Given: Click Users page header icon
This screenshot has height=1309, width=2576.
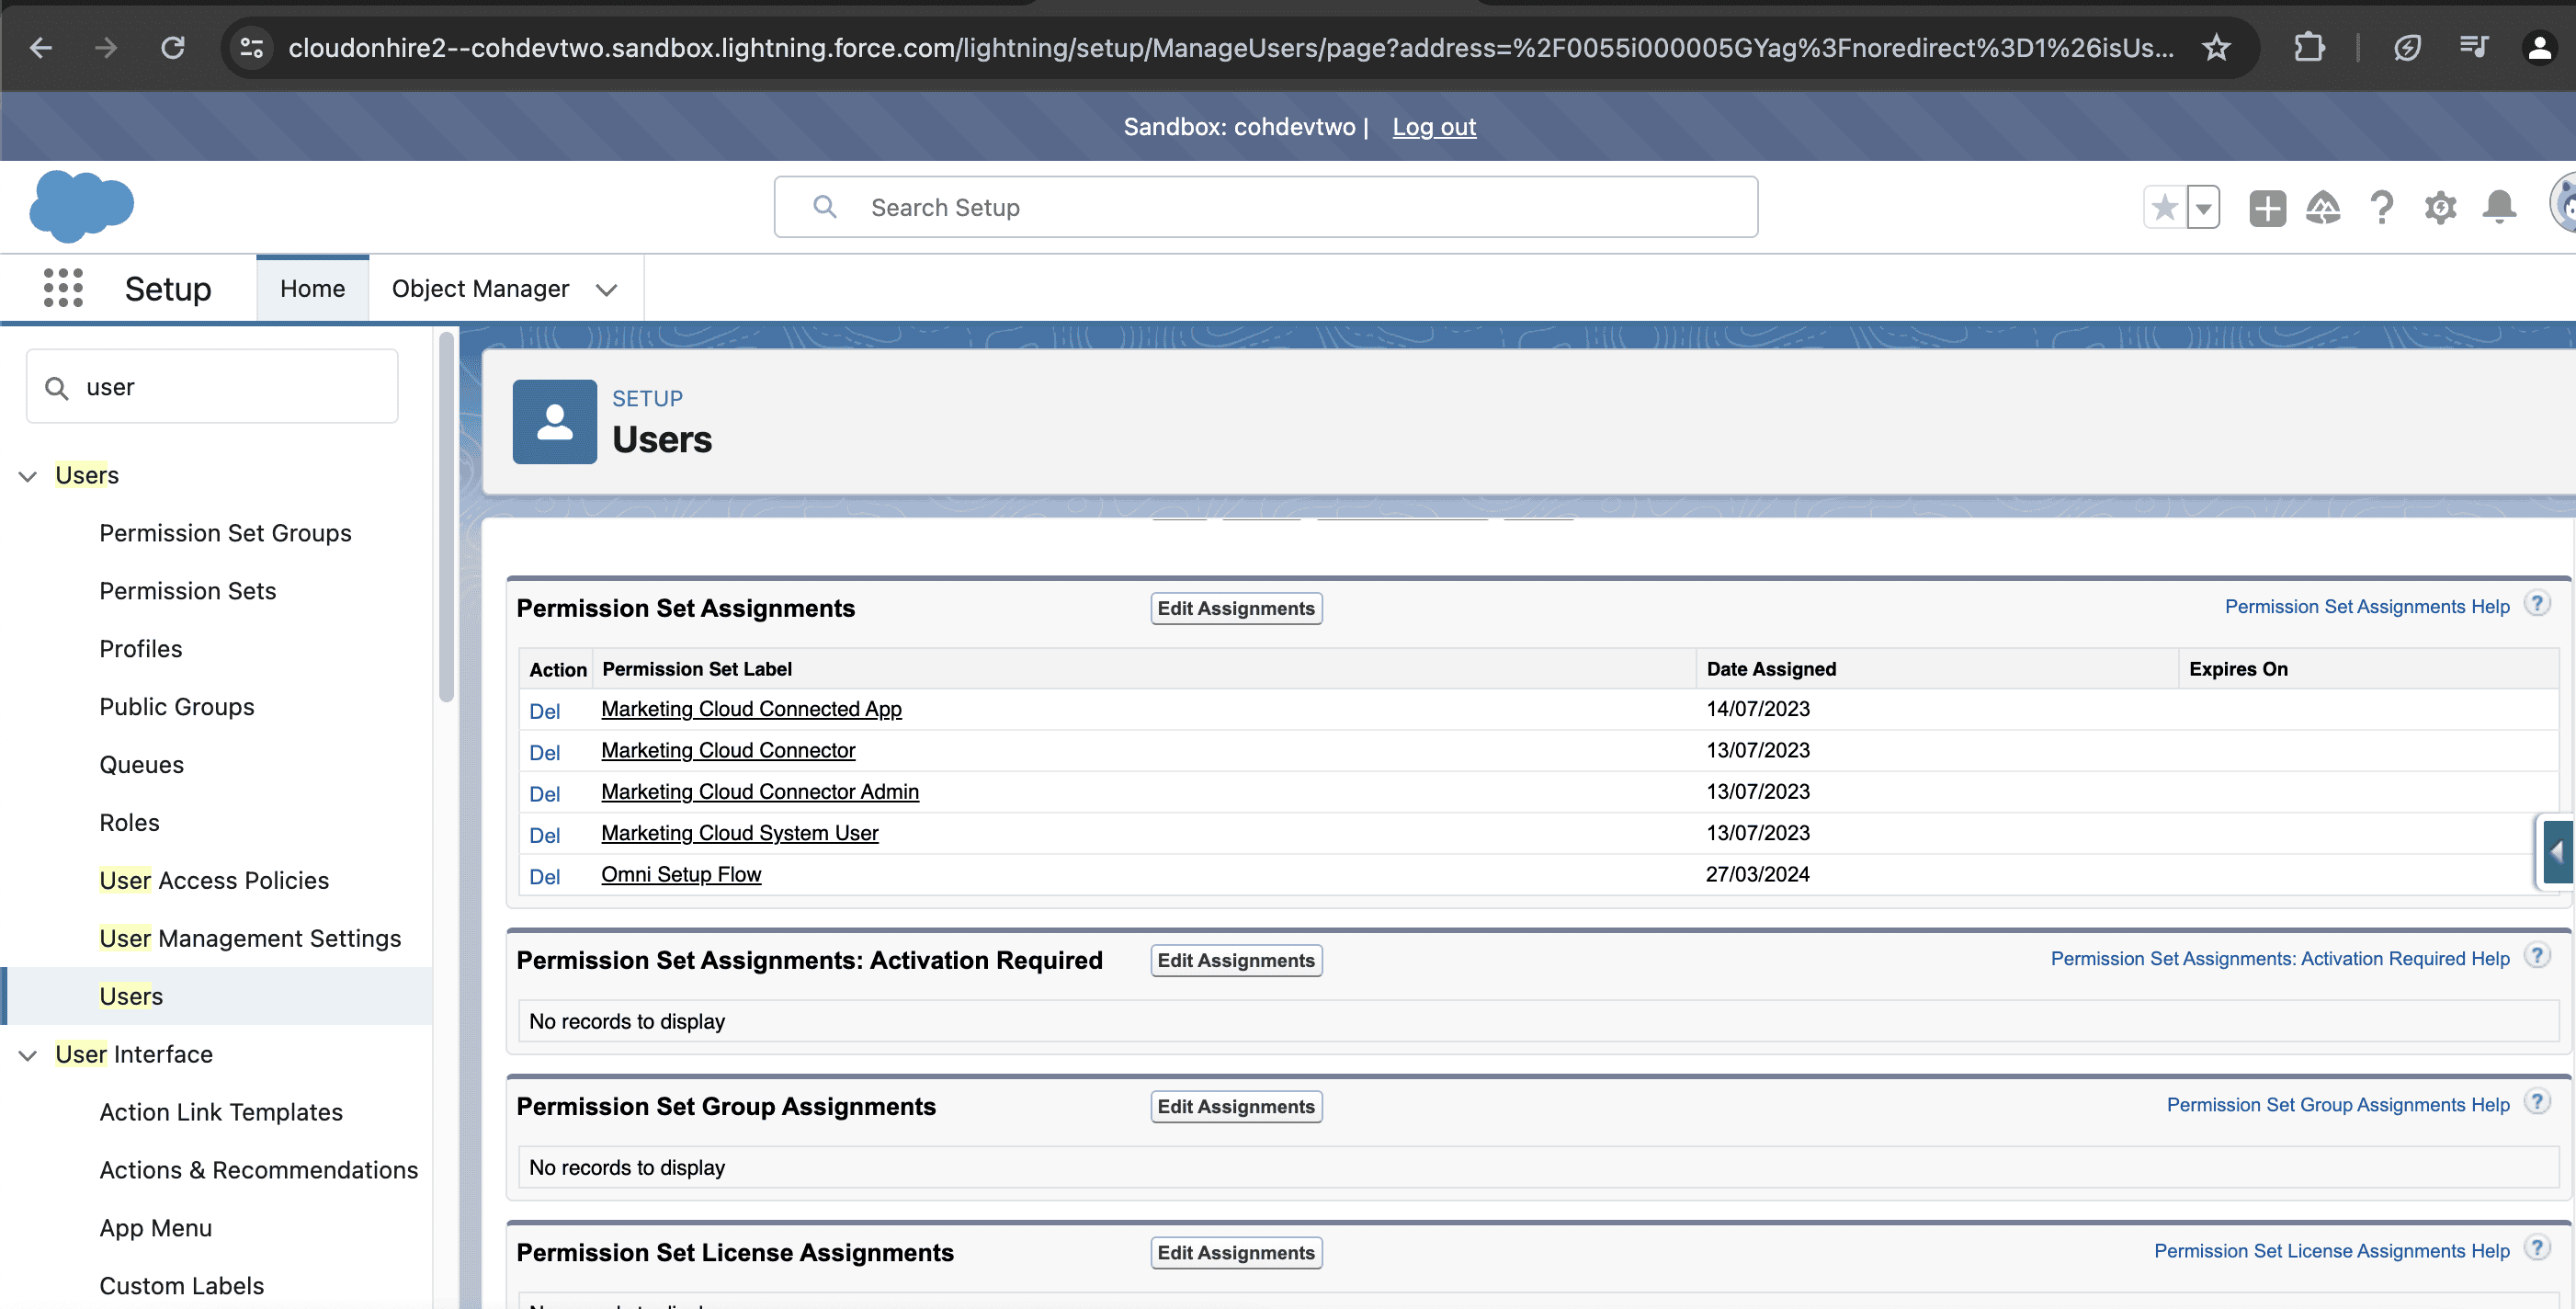Looking at the screenshot, I should click(x=555, y=421).
